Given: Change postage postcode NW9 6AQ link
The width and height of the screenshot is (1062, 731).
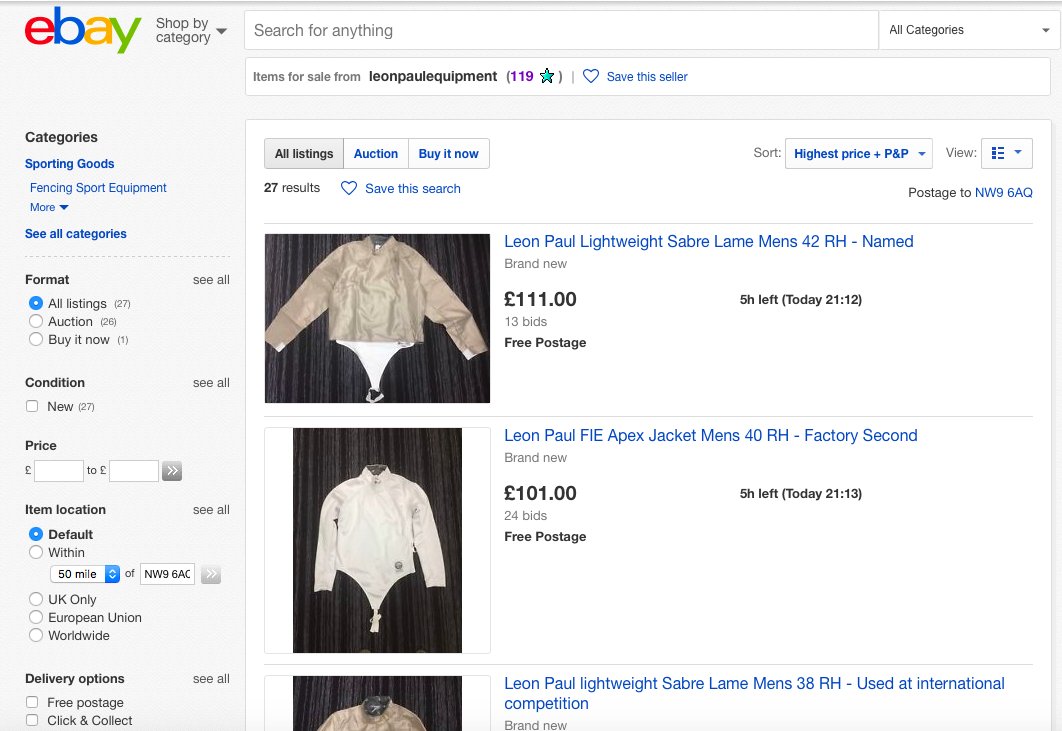Looking at the screenshot, I should pos(1003,192).
